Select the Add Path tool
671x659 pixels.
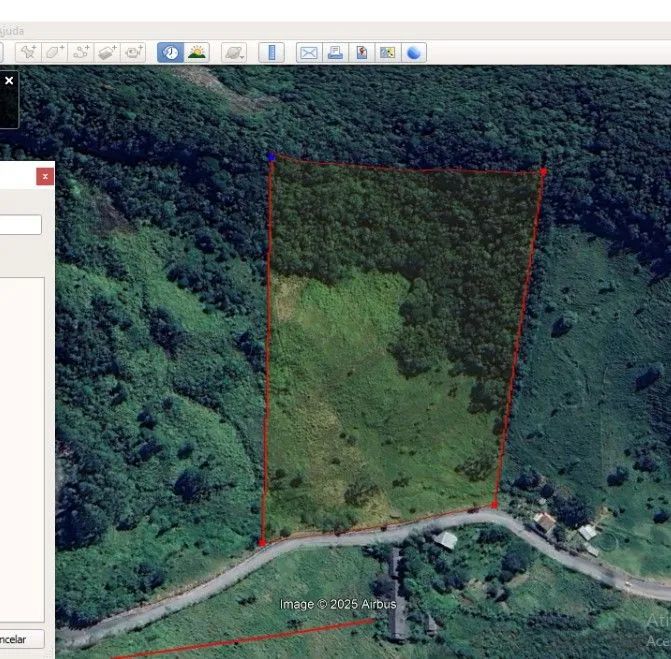[81, 52]
